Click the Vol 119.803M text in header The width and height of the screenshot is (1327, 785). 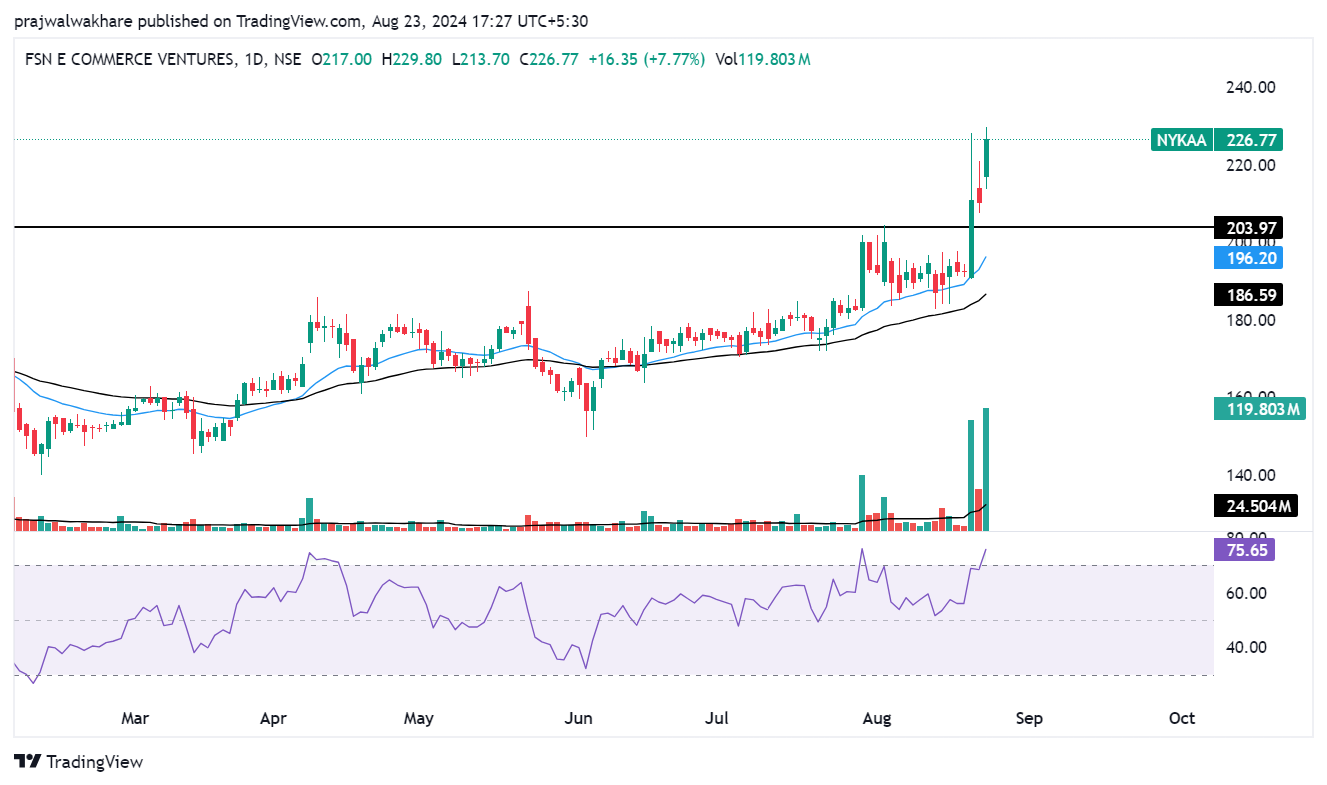click(763, 59)
